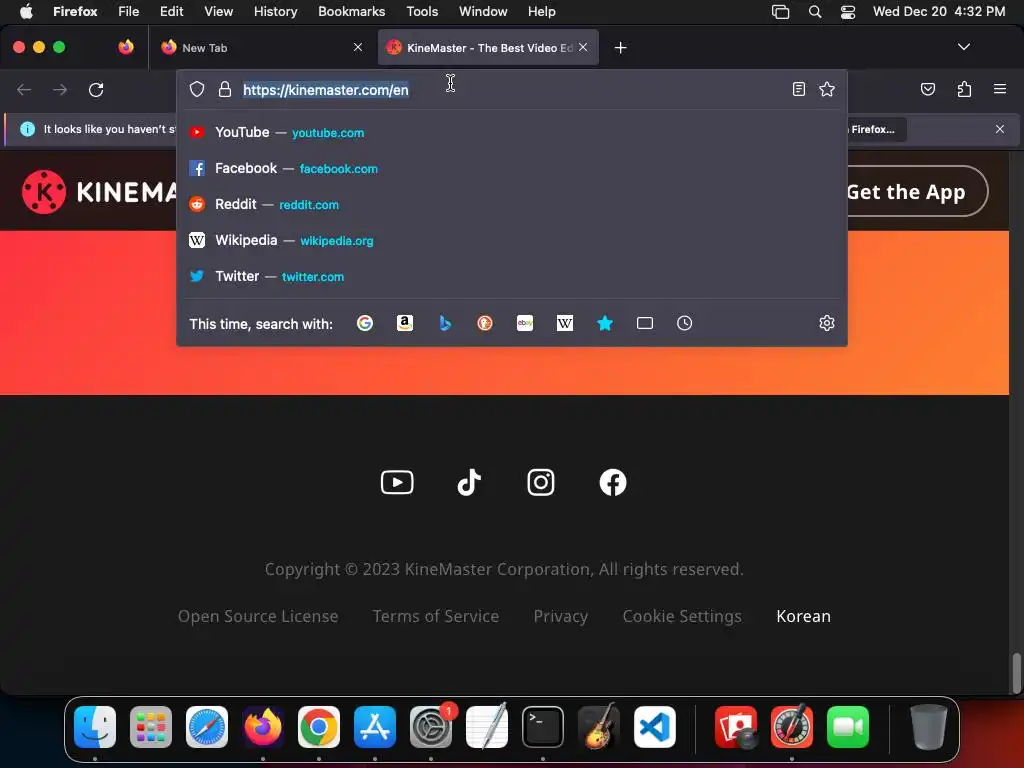1024x768 pixels.
Task: Save page to Pocket icon
Action: [x=927, y=89]
